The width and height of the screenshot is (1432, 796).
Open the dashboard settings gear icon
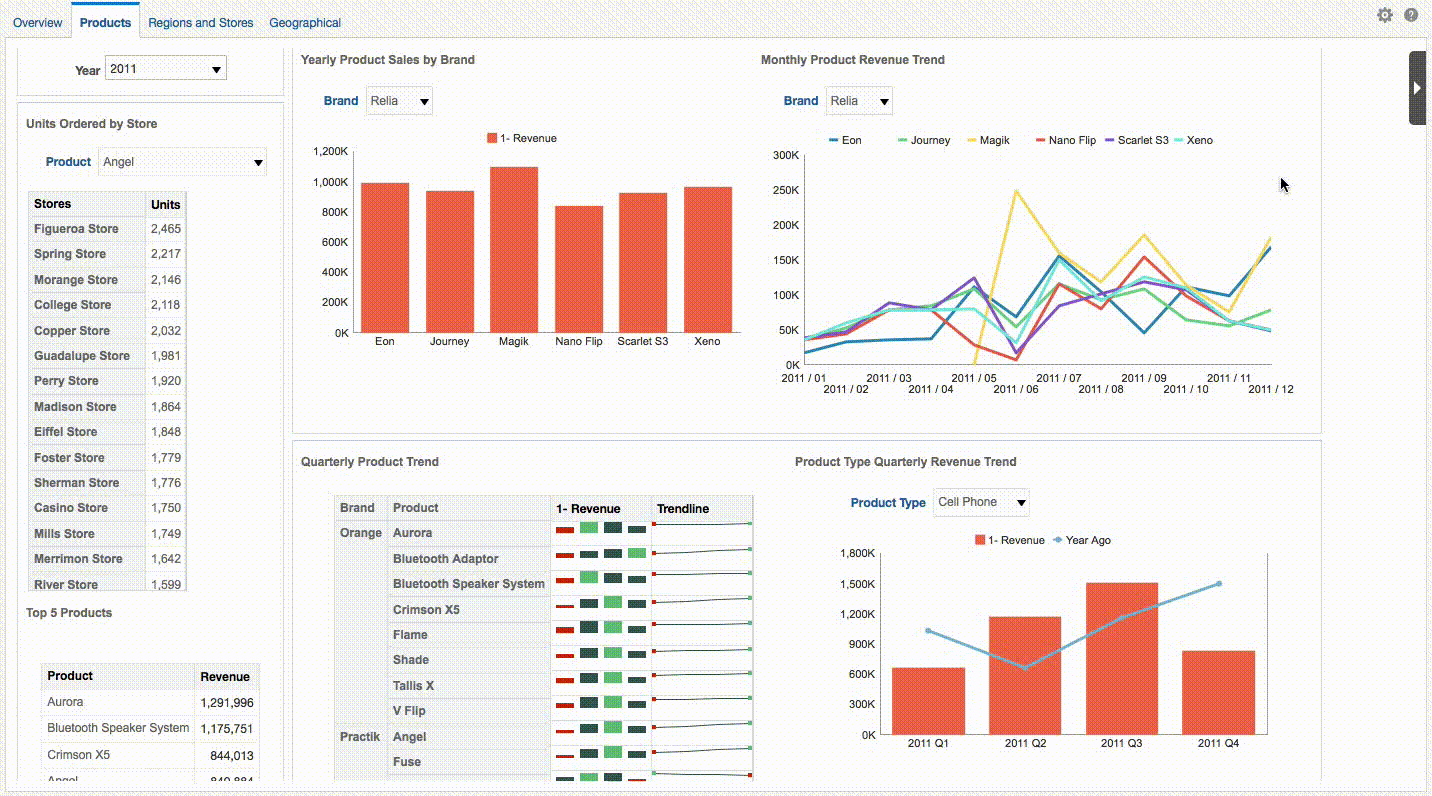[1385, 15]
